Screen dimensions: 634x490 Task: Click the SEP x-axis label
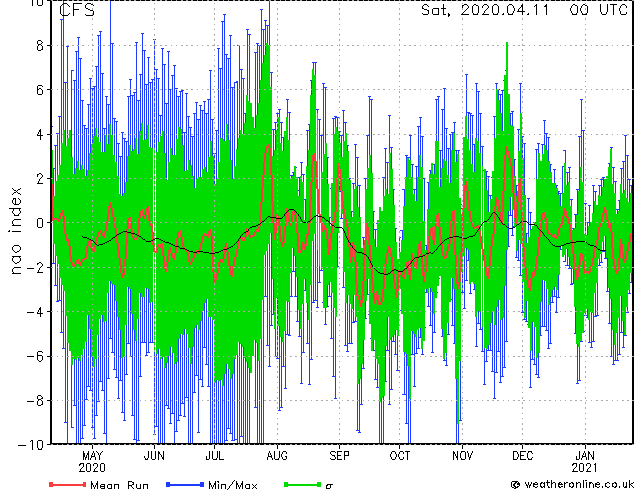[339, 456]
